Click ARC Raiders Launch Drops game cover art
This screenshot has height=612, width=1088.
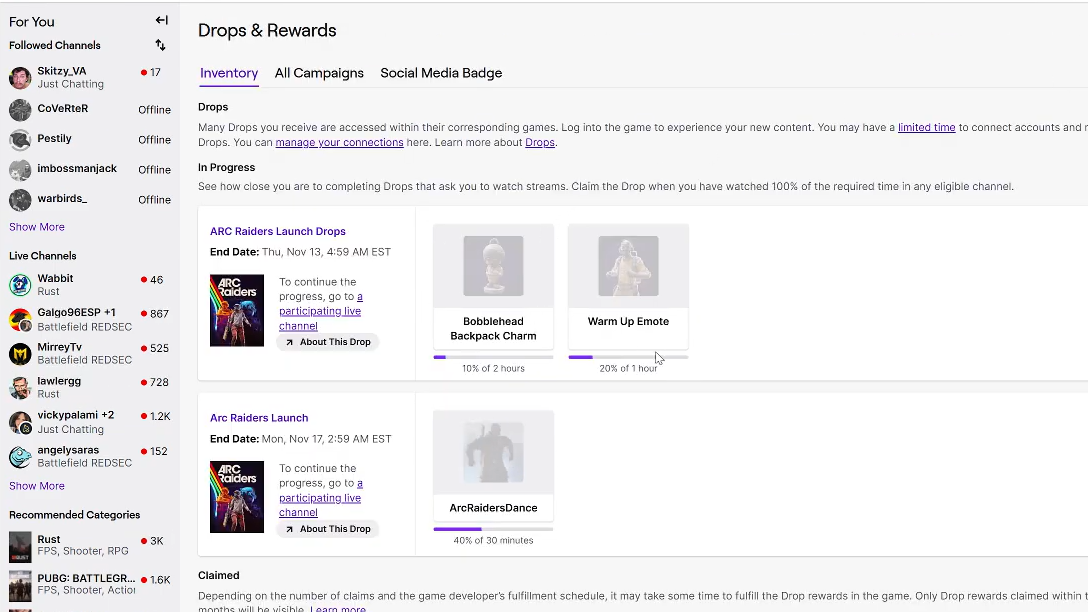click(x=237, y=310)
